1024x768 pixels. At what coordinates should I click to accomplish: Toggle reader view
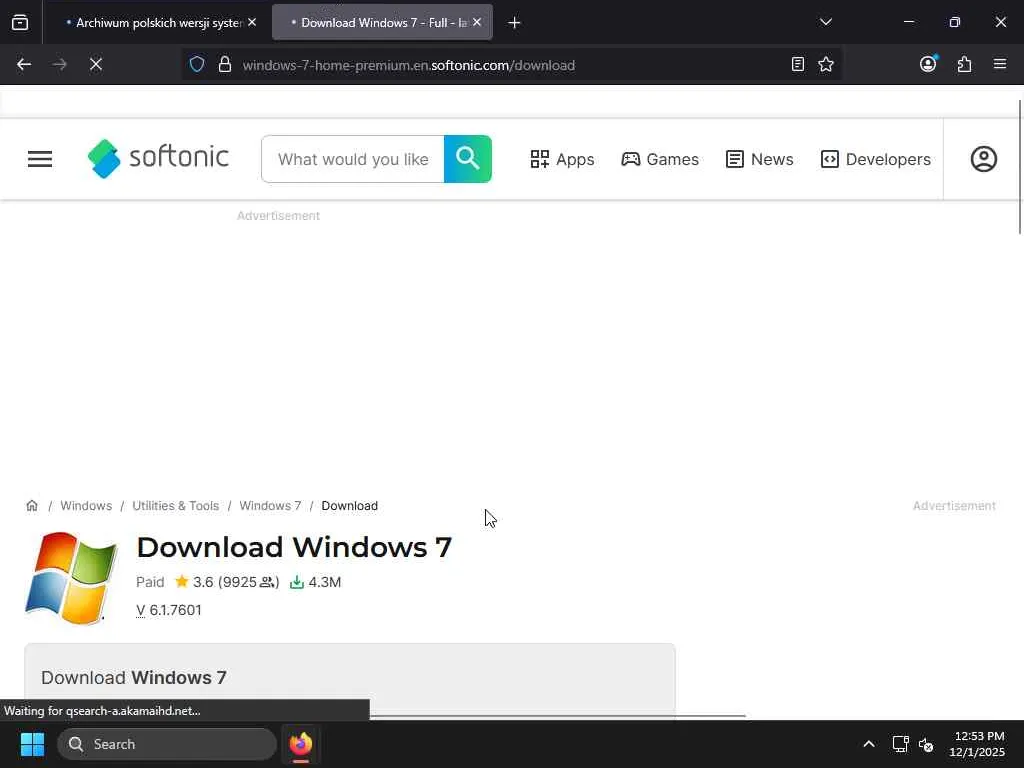(797, 65)
